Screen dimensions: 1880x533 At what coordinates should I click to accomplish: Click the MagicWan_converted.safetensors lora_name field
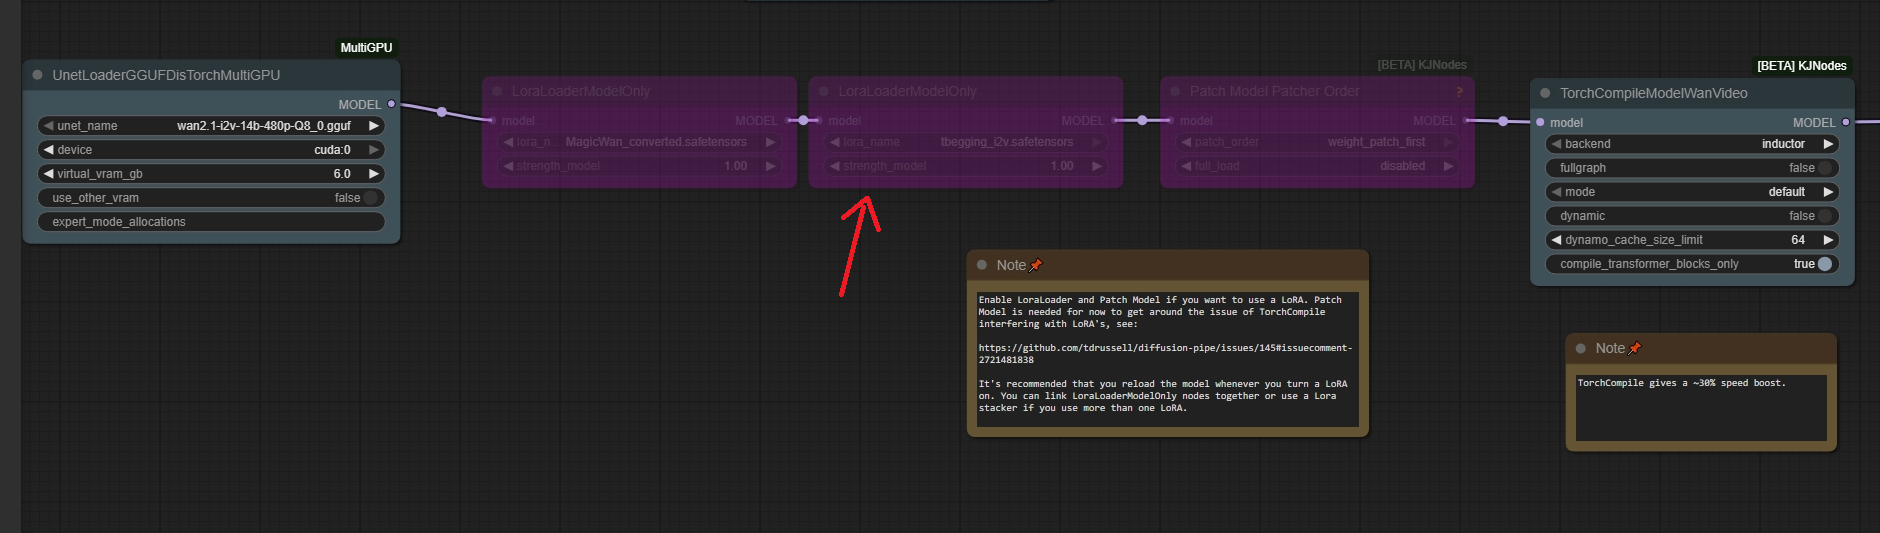[x=639, y=142]
